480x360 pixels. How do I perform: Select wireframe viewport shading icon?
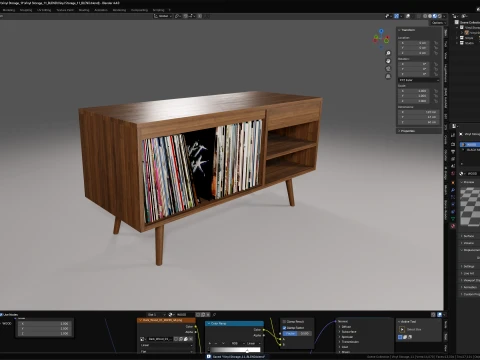tap(425, 16)
